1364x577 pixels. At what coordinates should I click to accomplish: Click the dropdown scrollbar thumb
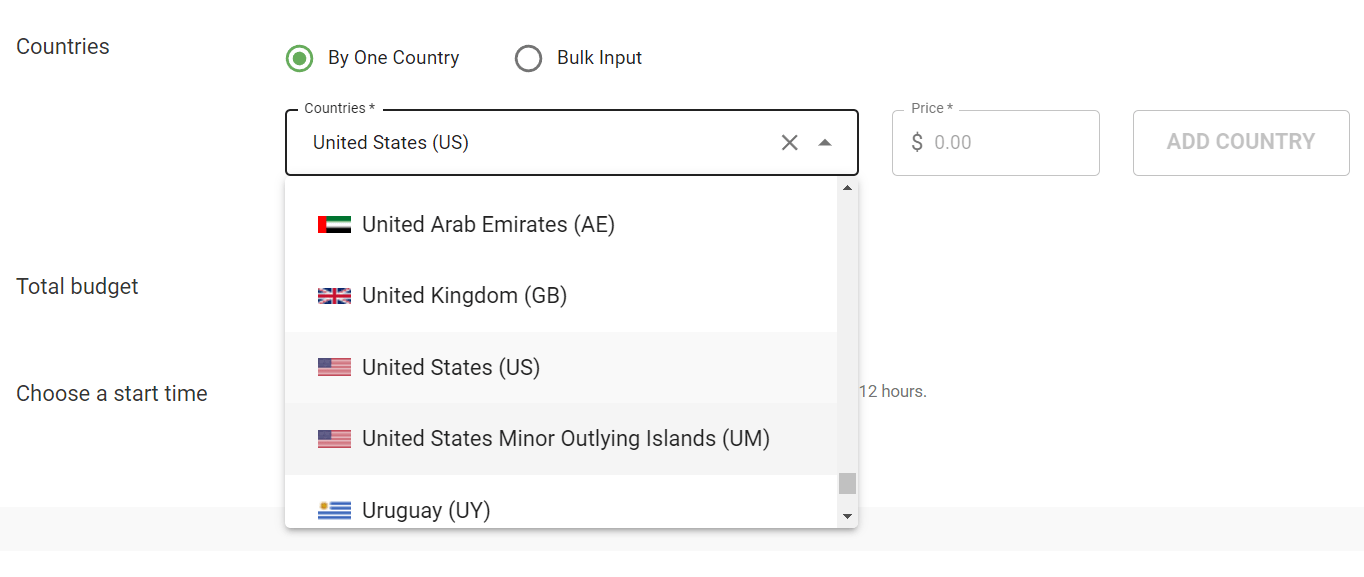(847, 485)
